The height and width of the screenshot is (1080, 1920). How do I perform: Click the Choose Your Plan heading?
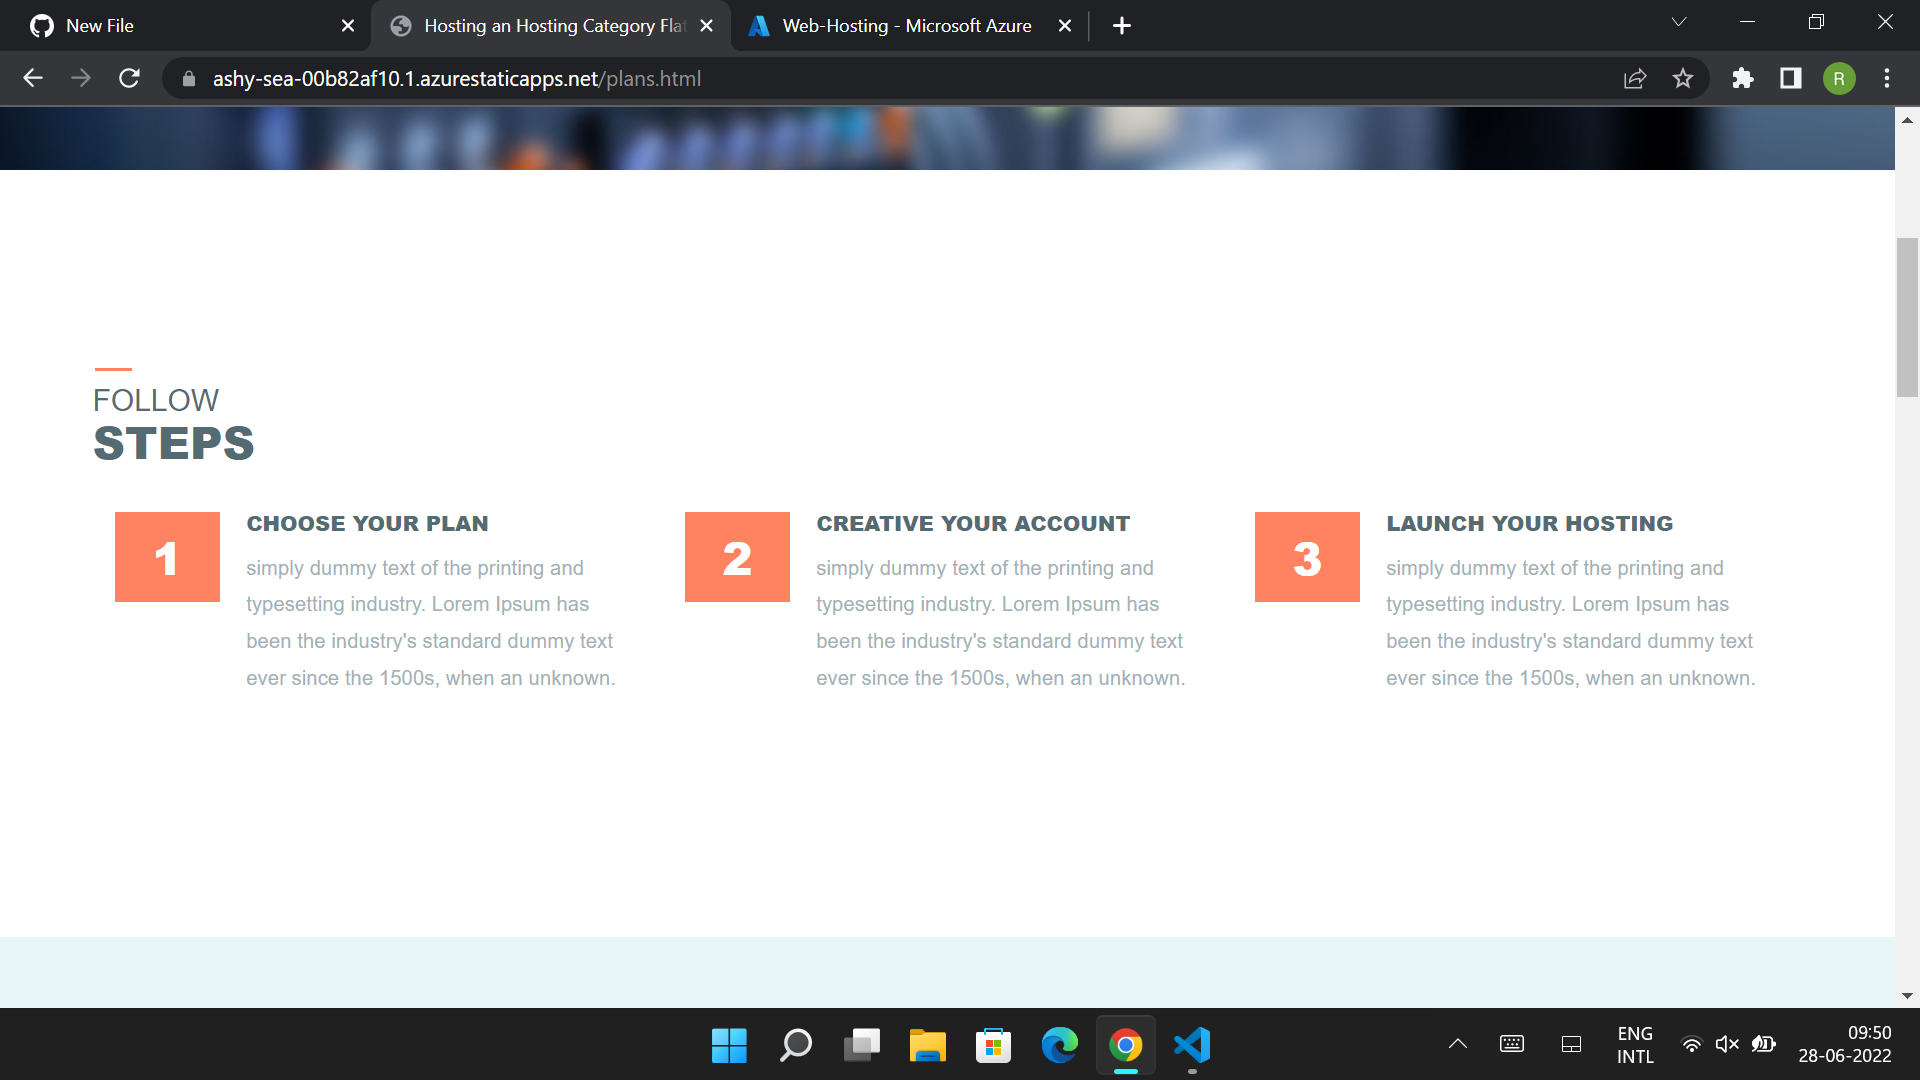367,524
